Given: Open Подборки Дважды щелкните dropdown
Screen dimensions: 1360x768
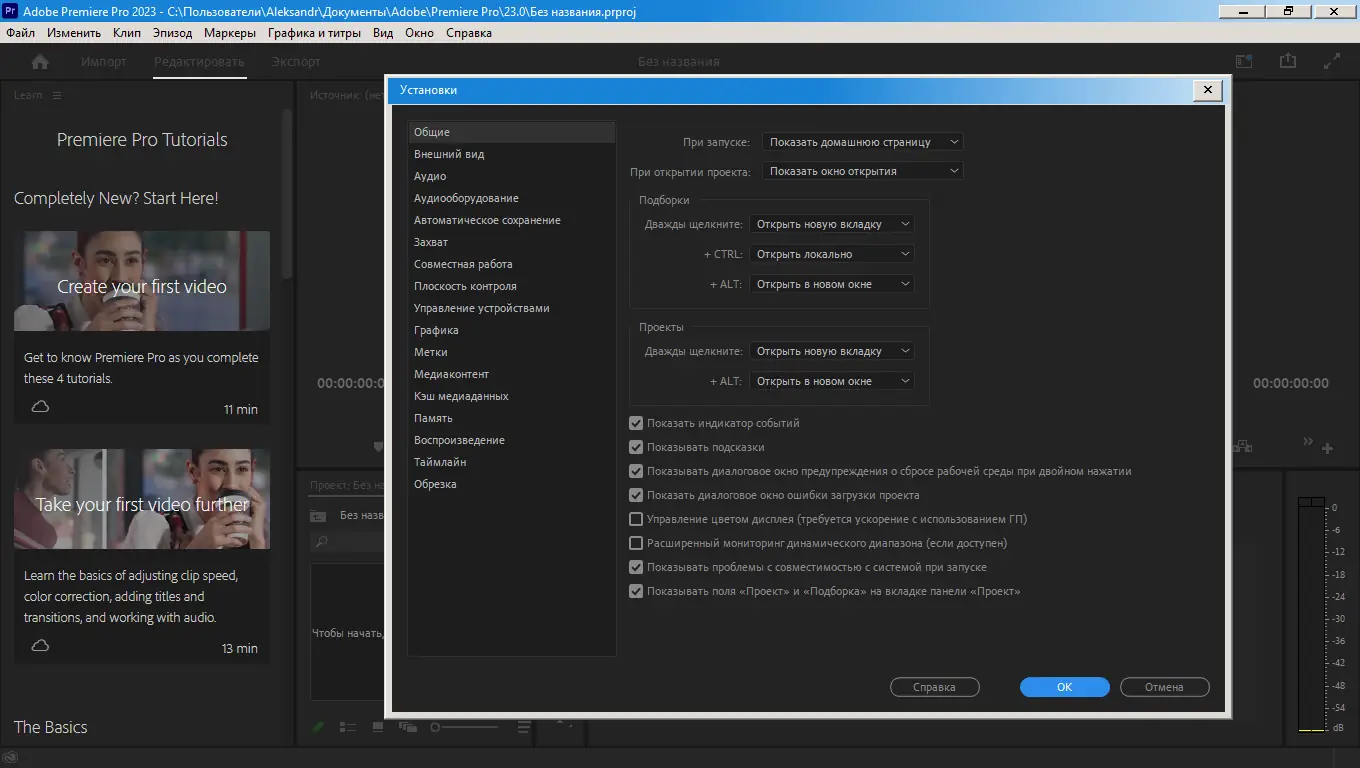Looking at the screenshot, I should tap(832, 224).
